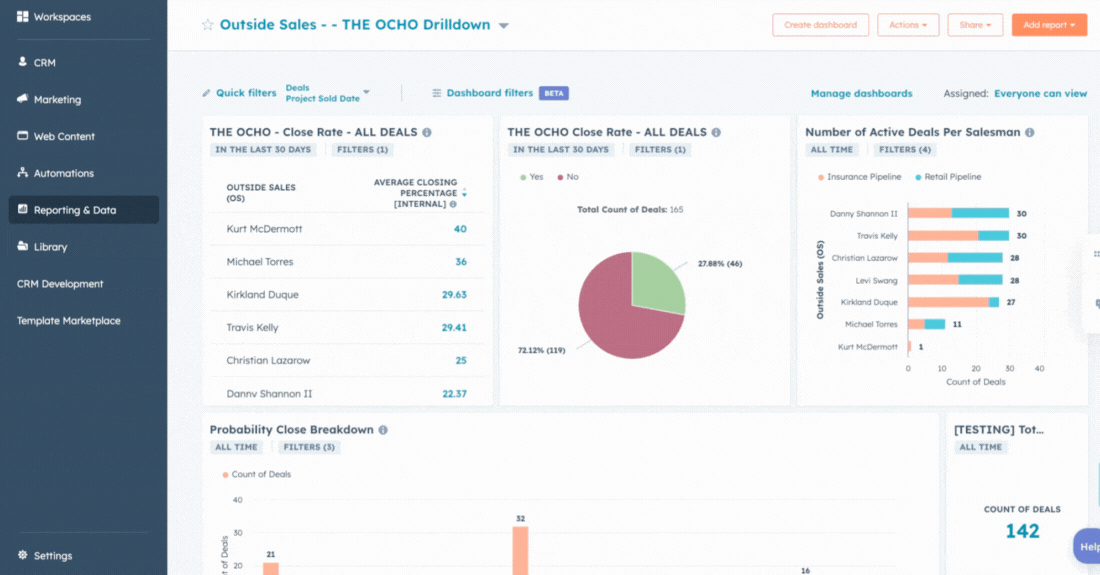The image size is (1100, 575).
Task: Click the Help button
Action: pos(1087,546)
